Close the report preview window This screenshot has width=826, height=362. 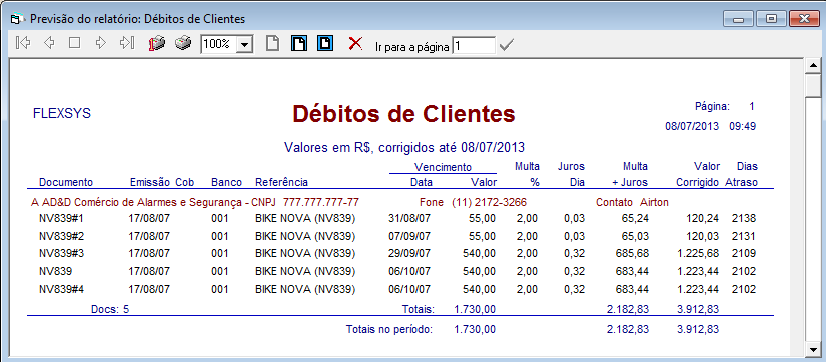(804, 19)
